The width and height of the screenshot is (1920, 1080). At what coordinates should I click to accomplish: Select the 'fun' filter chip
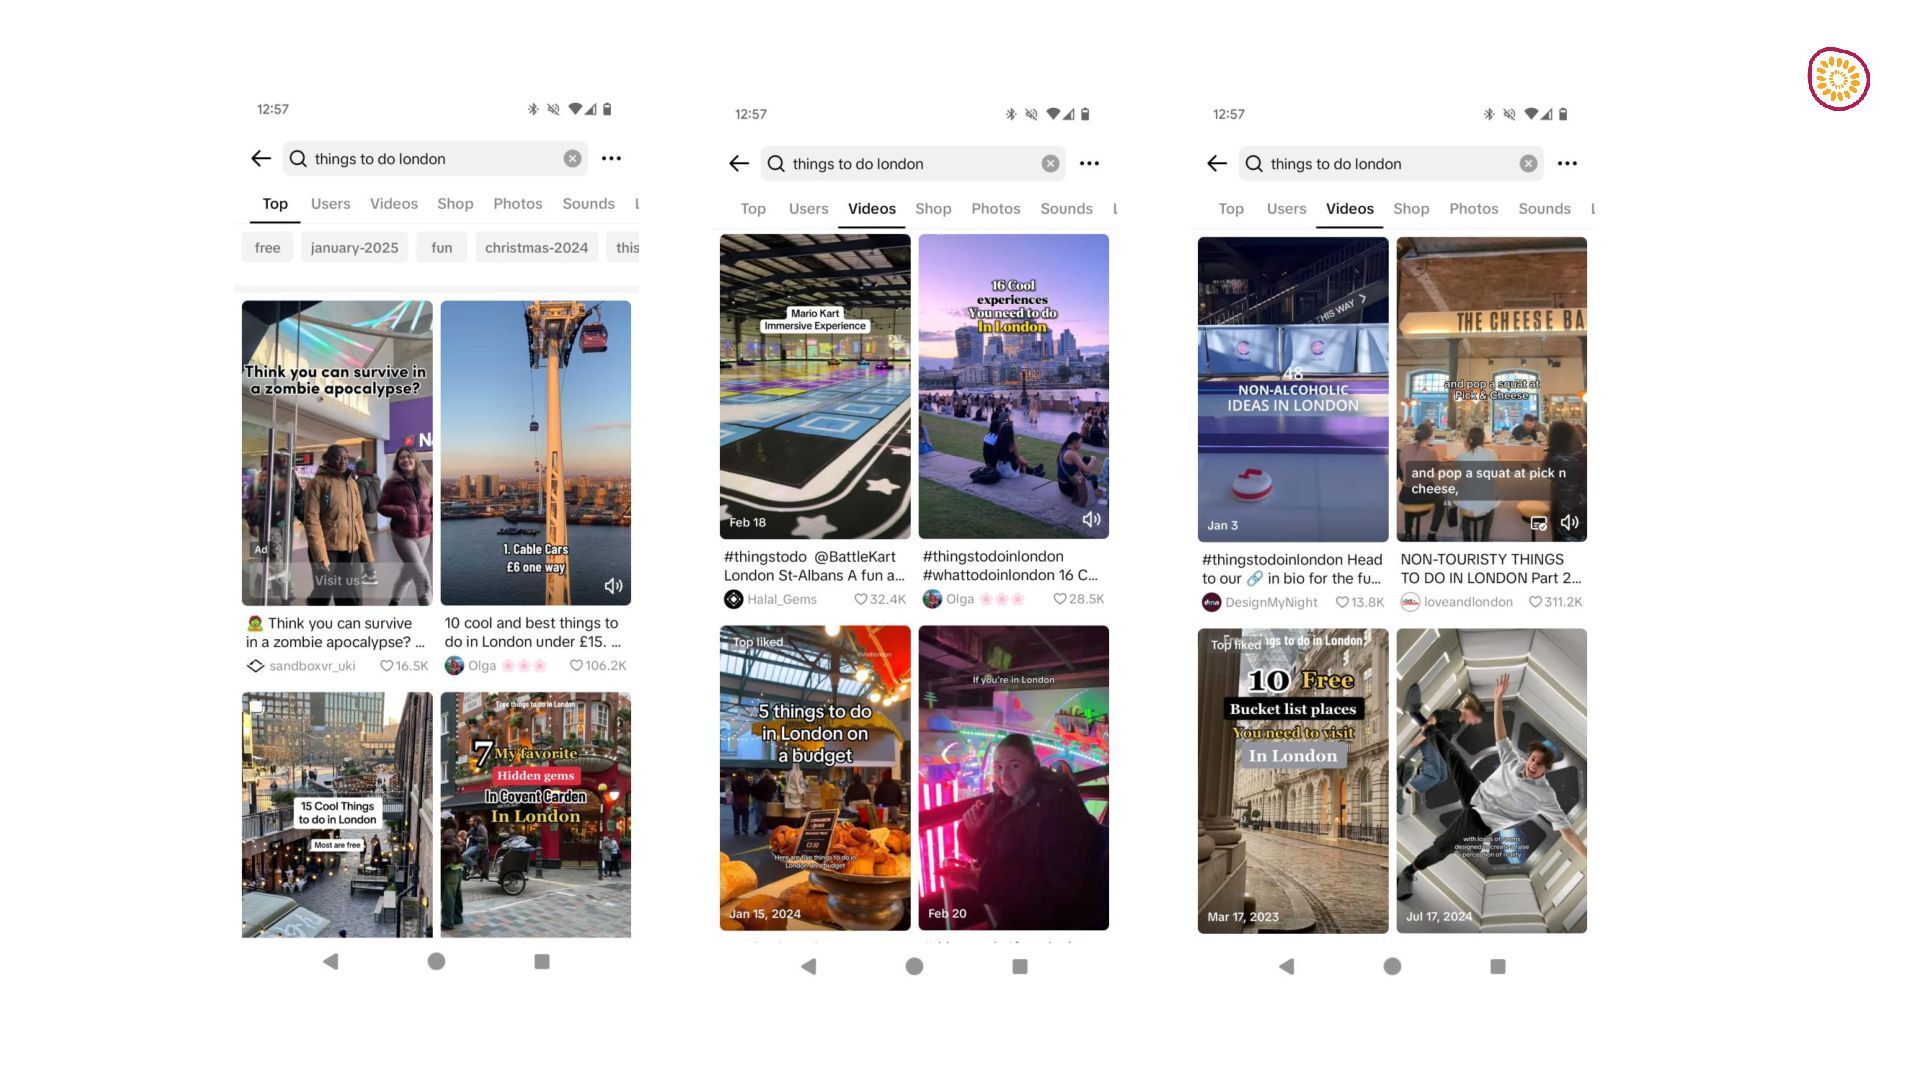pyautogui.click(x=442, y=248)
